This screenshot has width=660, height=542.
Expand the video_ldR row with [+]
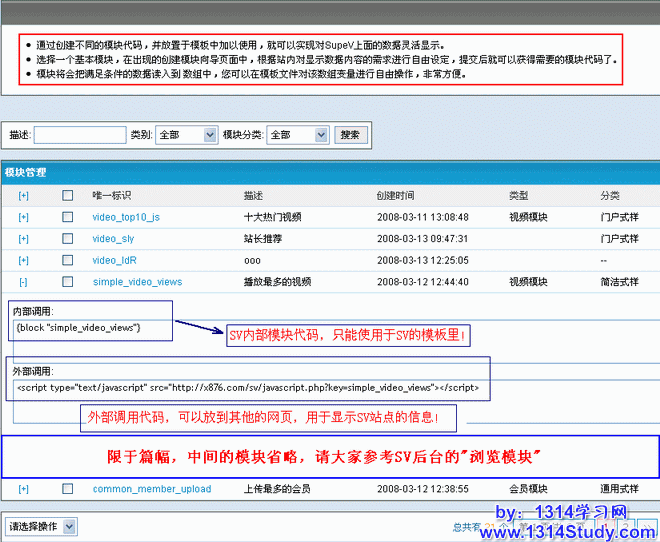click(24, 260)
